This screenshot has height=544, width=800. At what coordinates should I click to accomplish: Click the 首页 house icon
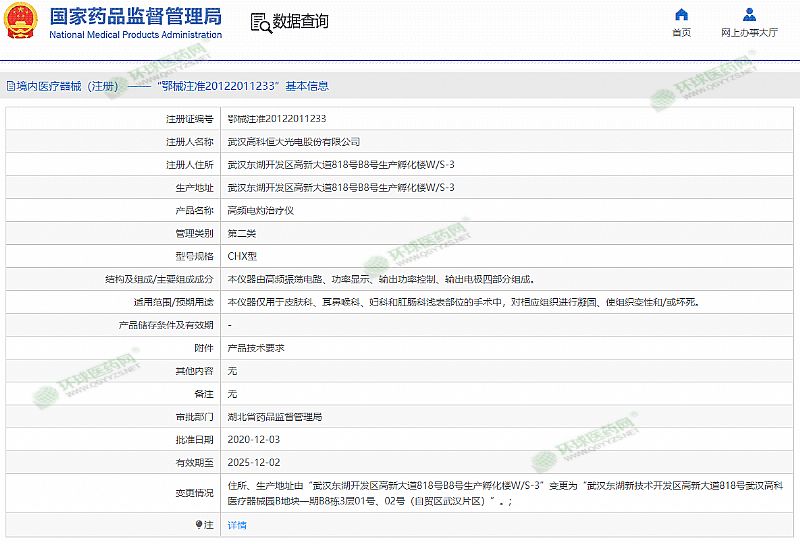click(681, 15)
